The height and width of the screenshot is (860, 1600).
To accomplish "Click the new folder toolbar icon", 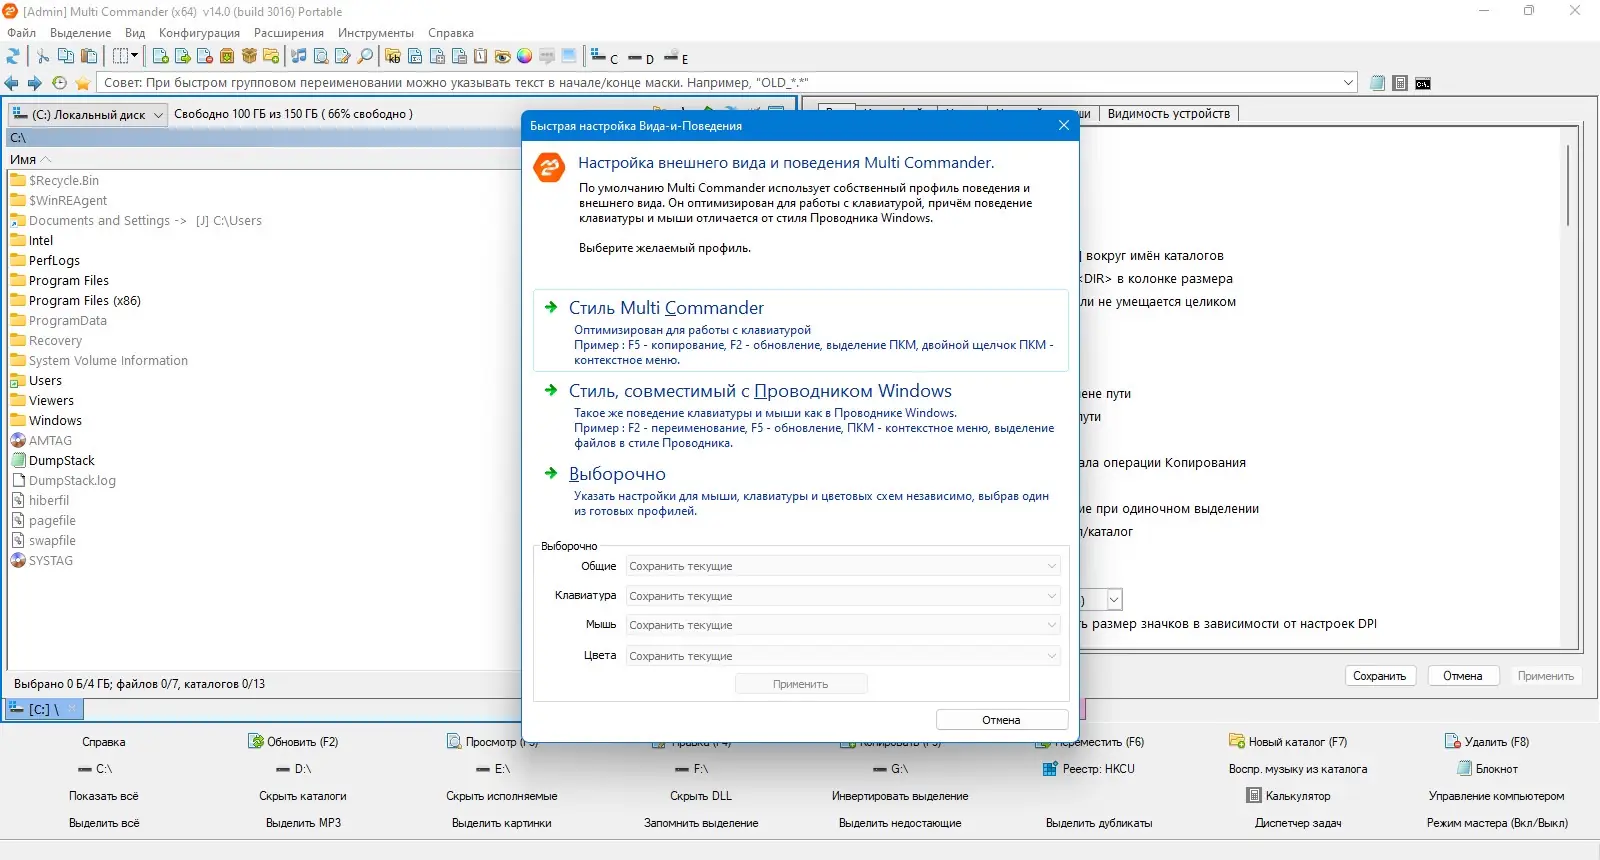I will click(x=271, y=56).
